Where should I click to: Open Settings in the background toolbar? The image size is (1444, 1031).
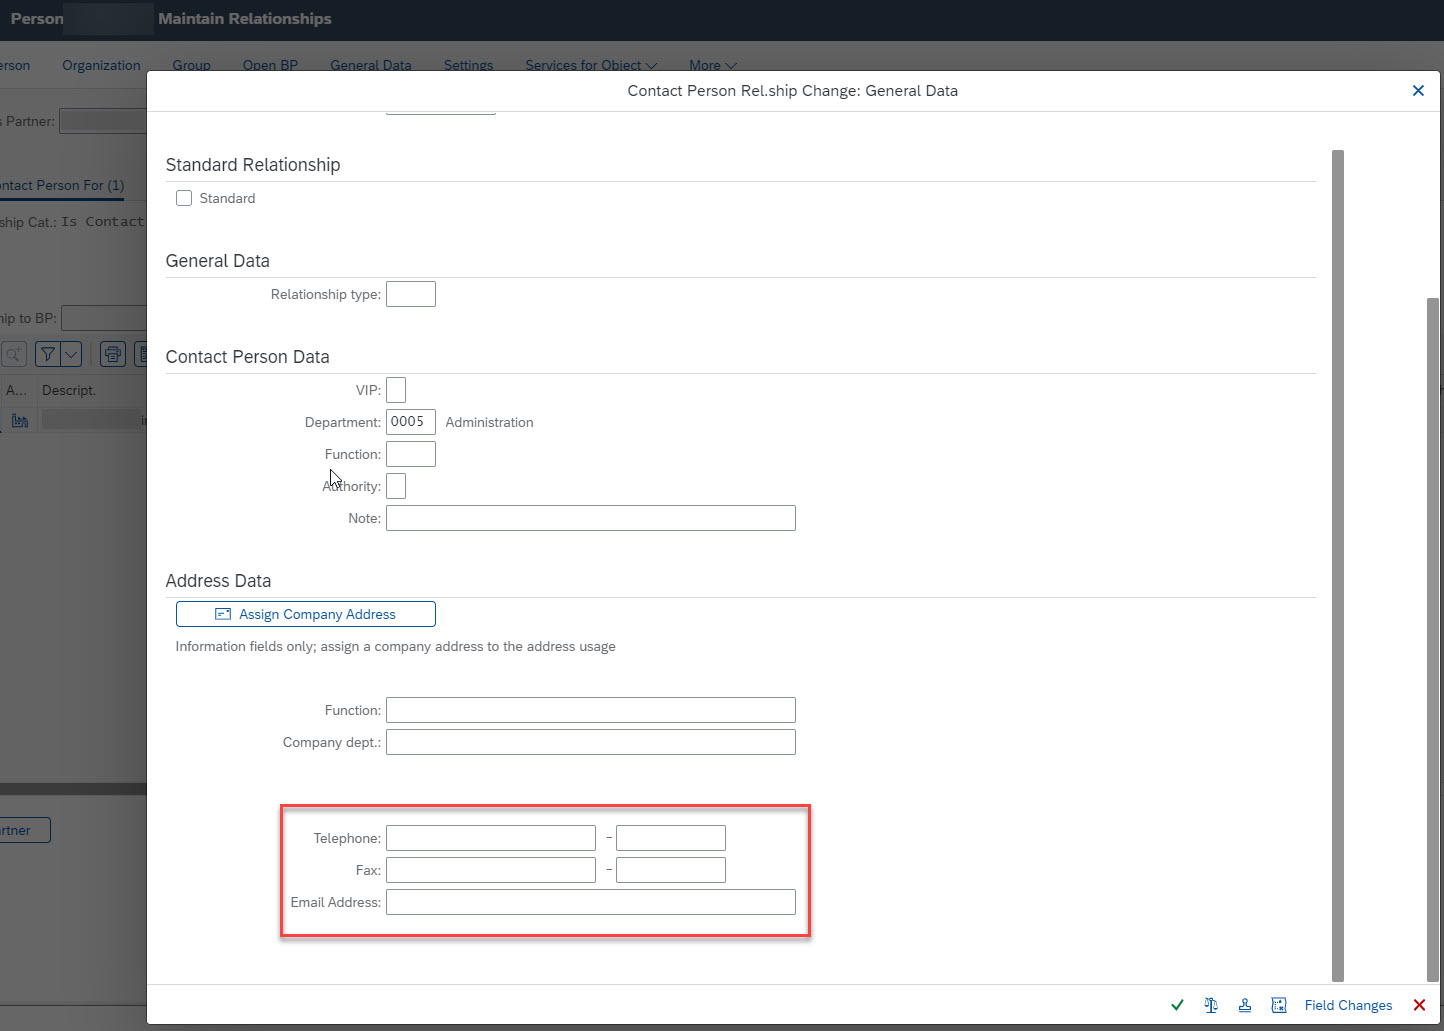coord(468,65)
